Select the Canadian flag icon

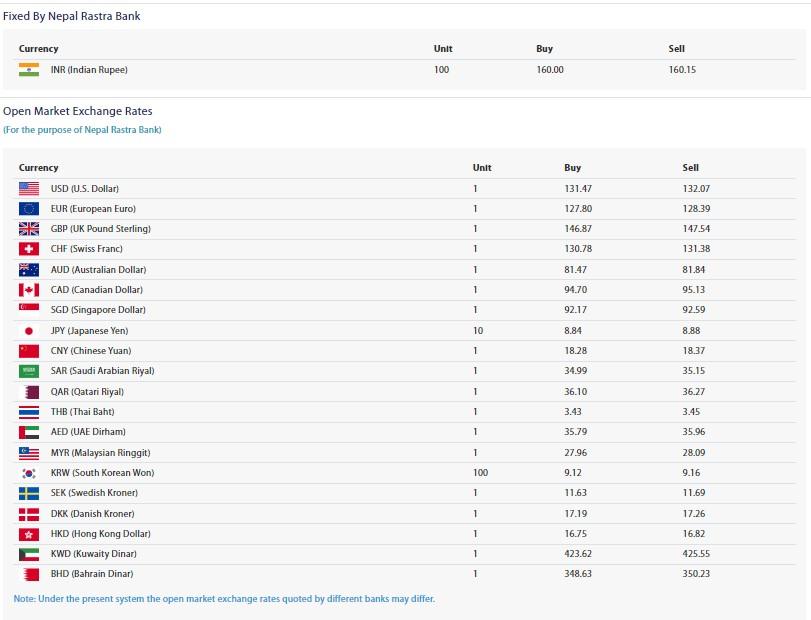tap(29, 290)
